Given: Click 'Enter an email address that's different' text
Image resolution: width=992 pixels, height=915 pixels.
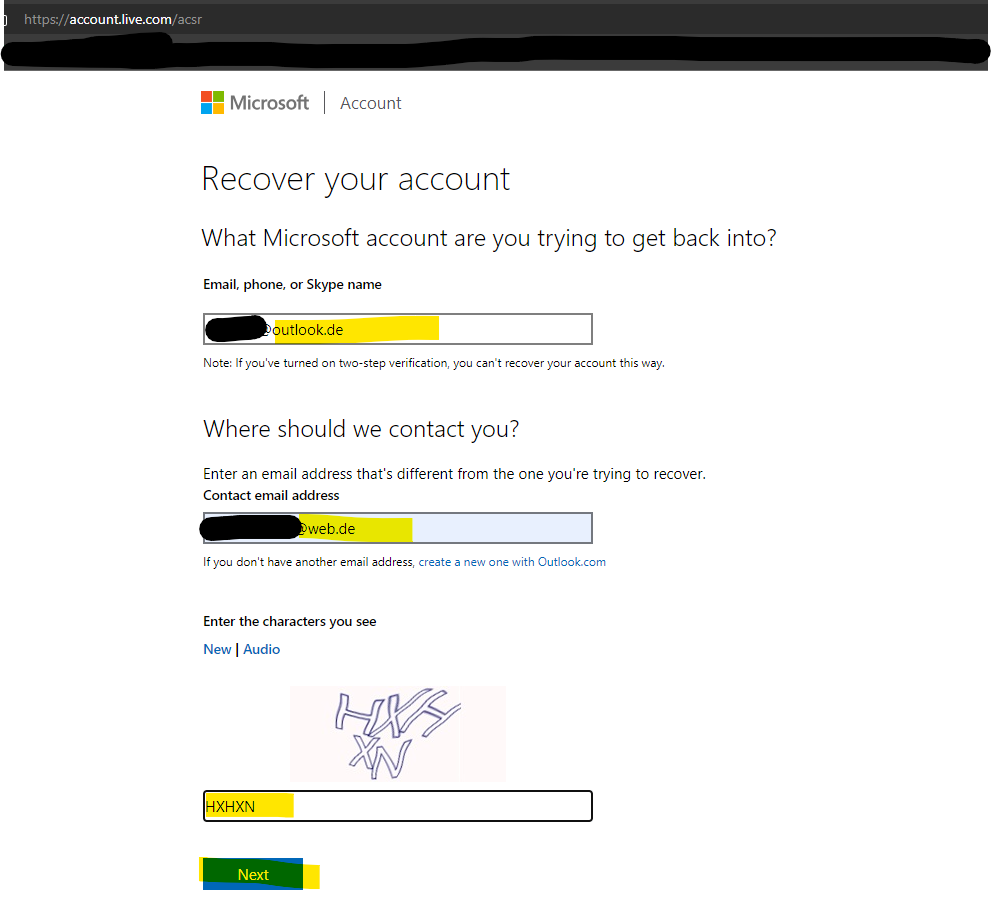Looking at the screenshot, I should [x=454, y=474].
